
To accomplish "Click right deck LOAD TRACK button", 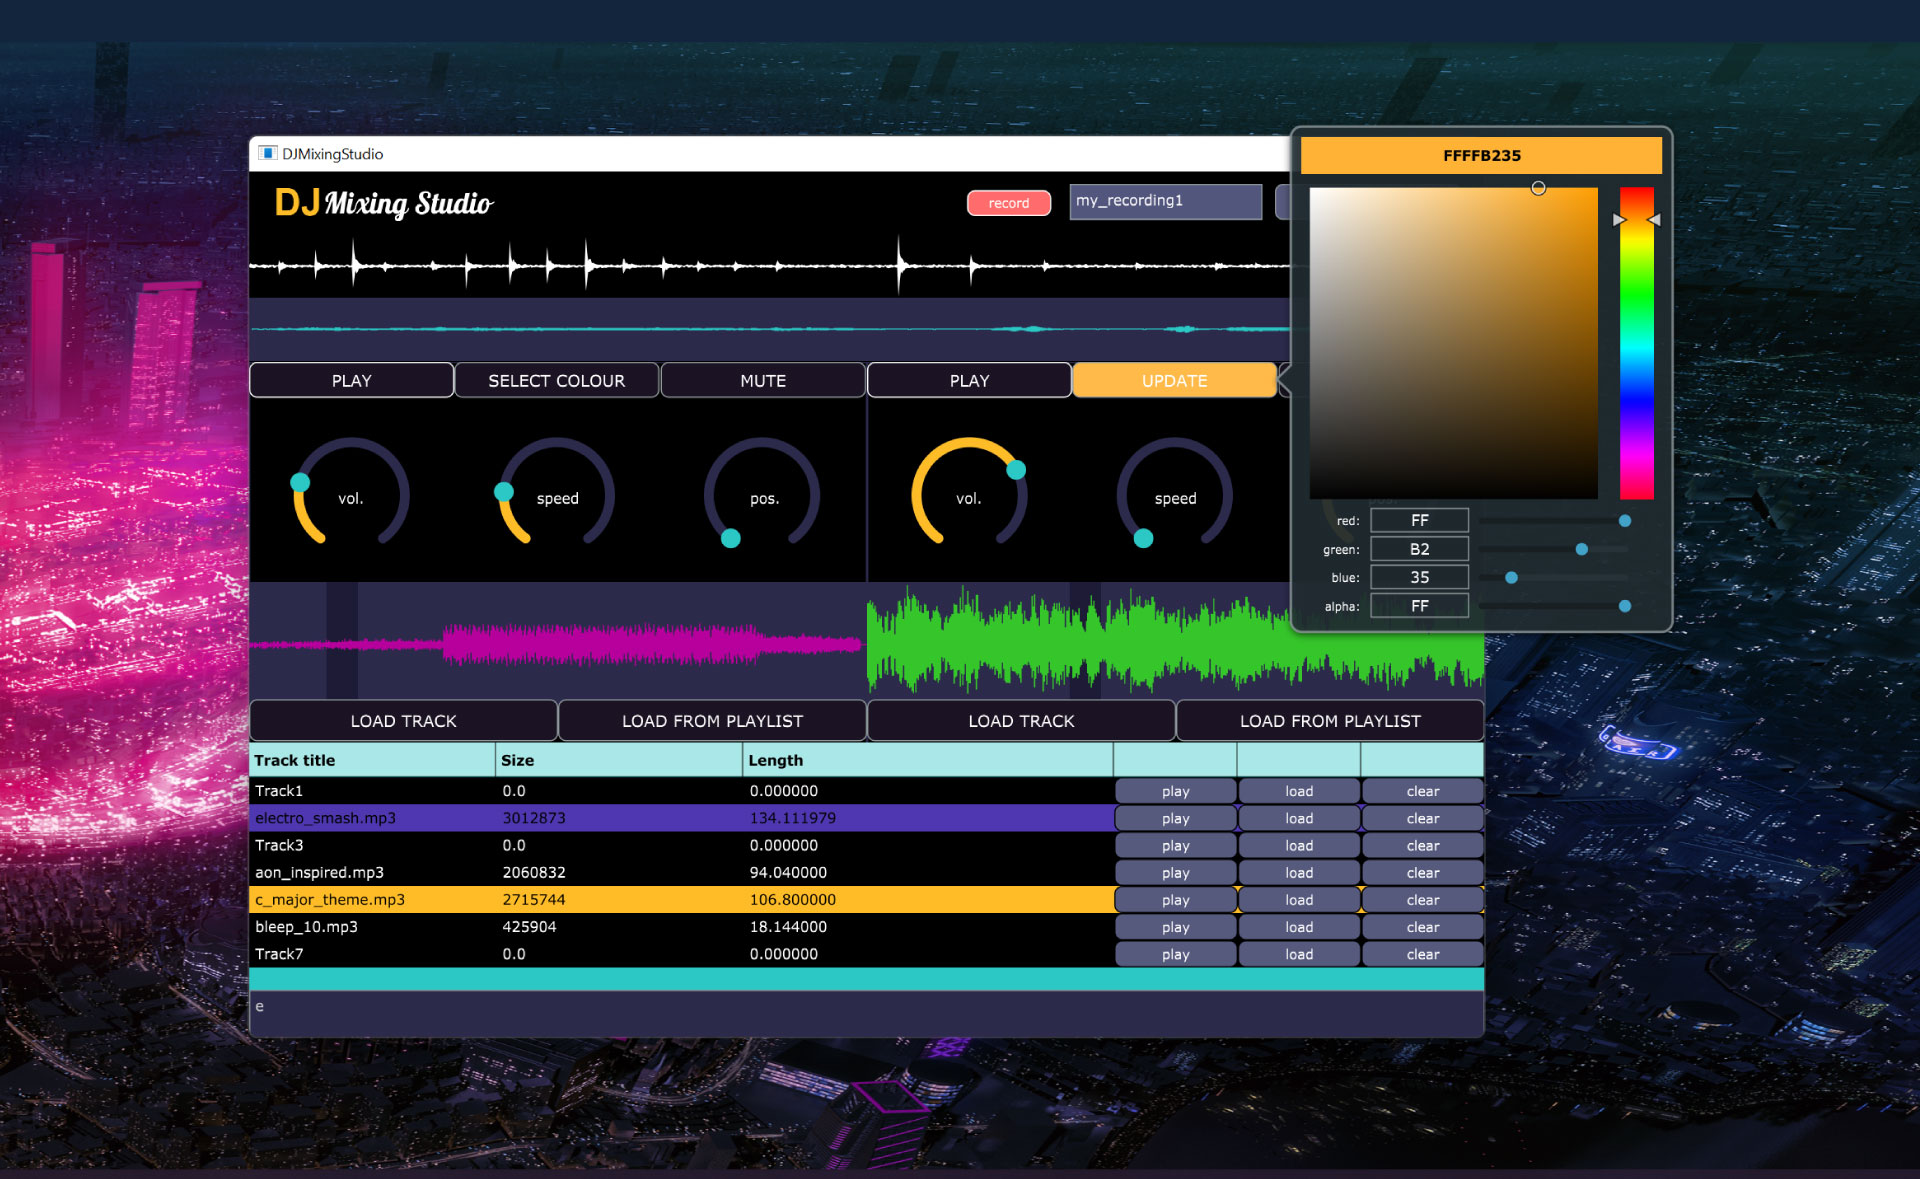I will click(x=1020, y=721).
